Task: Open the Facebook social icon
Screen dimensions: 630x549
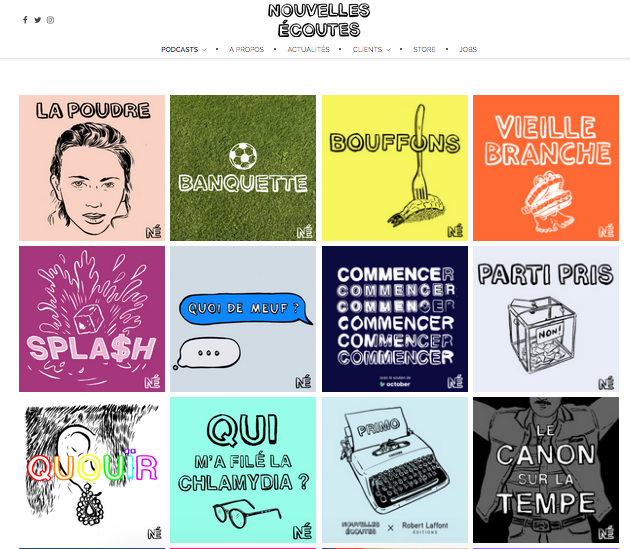Action: point(25,20)
